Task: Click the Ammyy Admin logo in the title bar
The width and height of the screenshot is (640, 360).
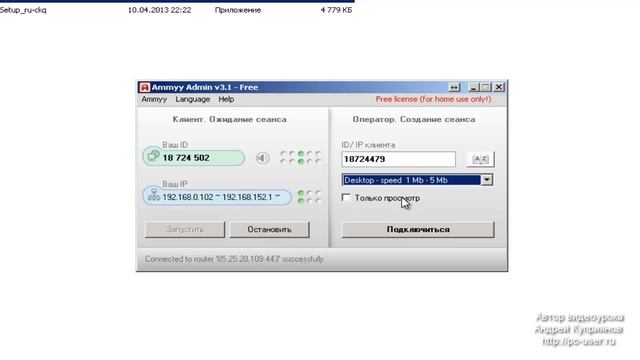Action: (144, 87)
